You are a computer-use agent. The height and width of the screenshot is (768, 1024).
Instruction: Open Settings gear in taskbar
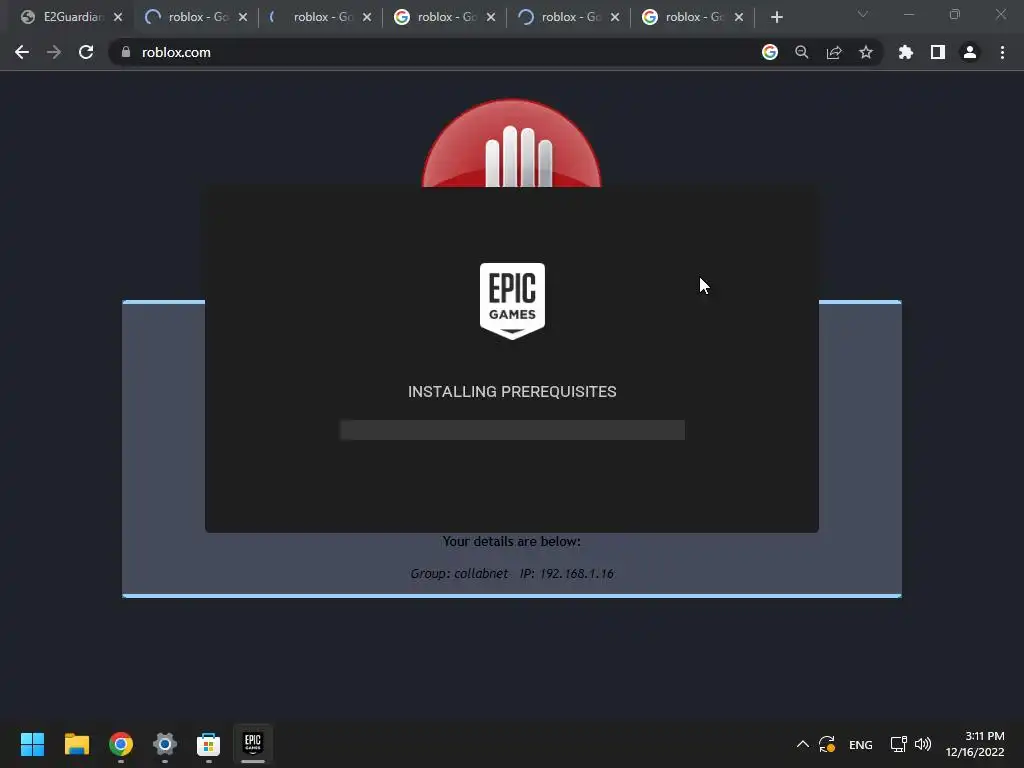(165, 744)
